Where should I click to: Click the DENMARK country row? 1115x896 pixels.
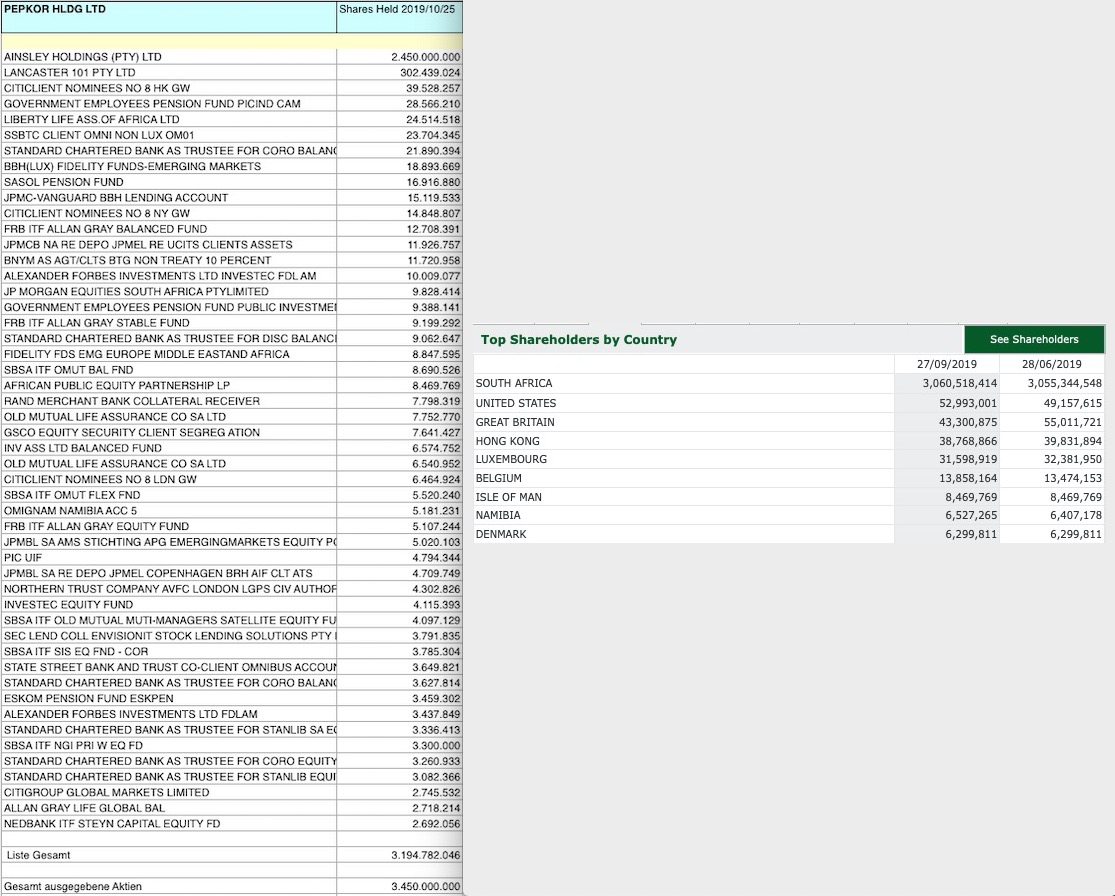(503, 534)
